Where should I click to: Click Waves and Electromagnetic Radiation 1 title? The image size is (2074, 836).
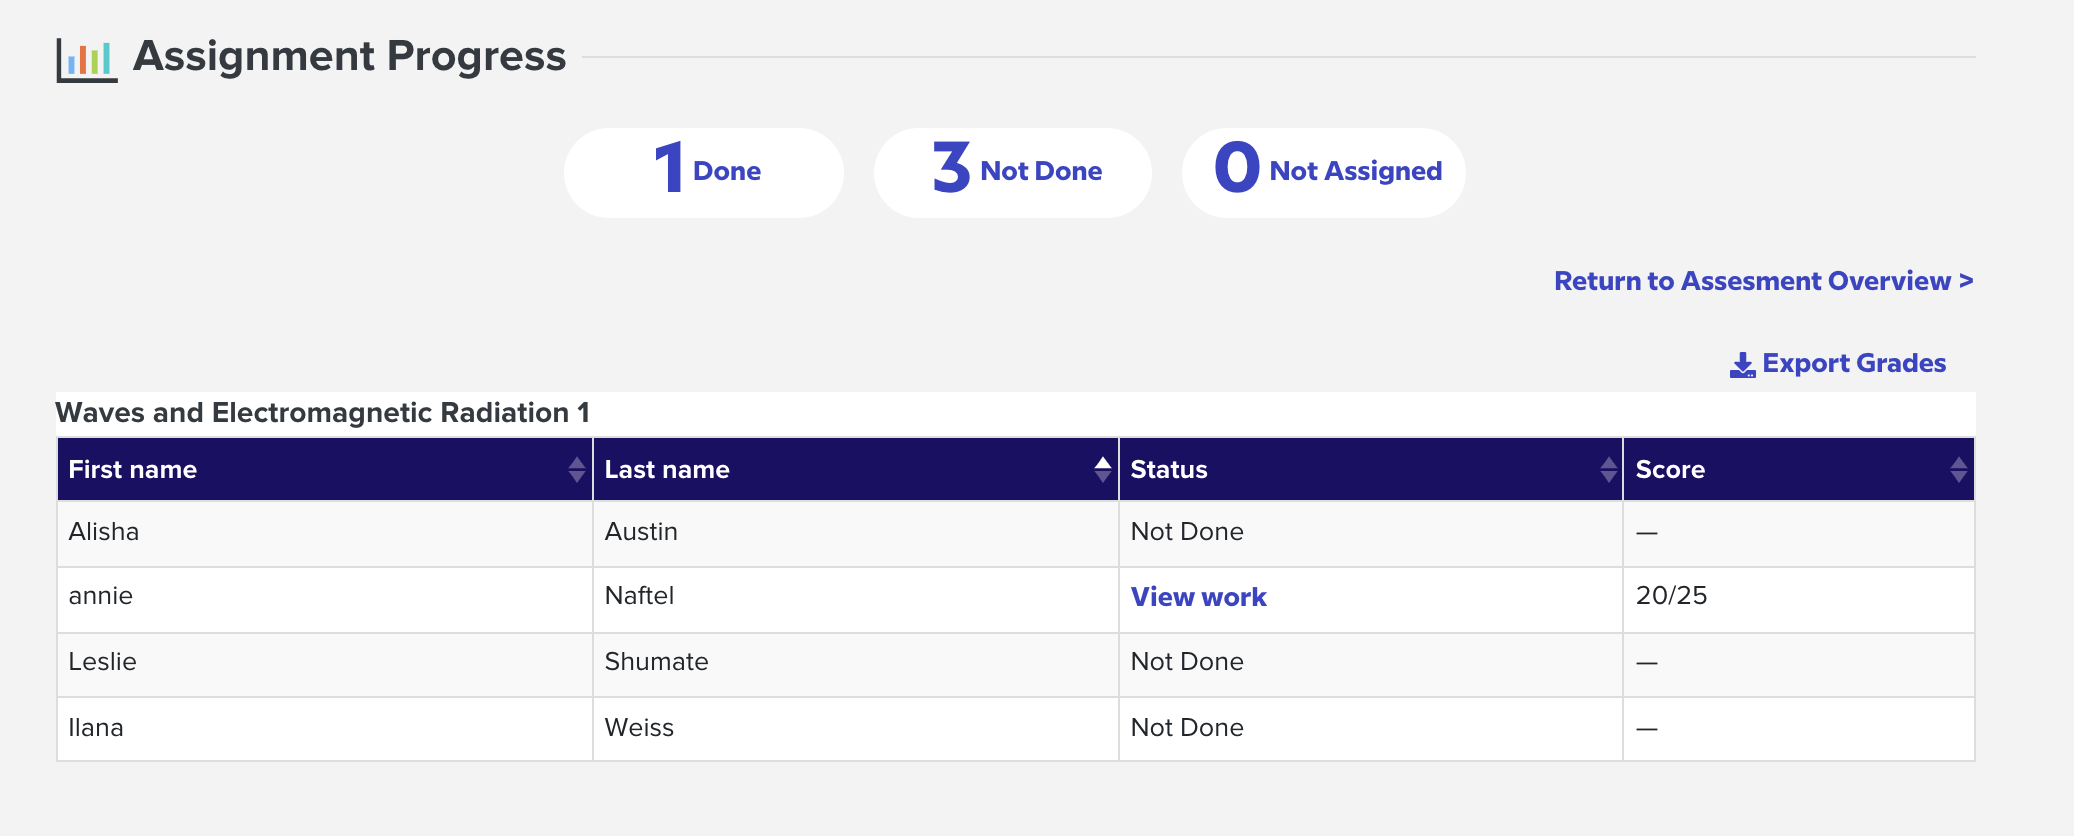click(322, 412)
